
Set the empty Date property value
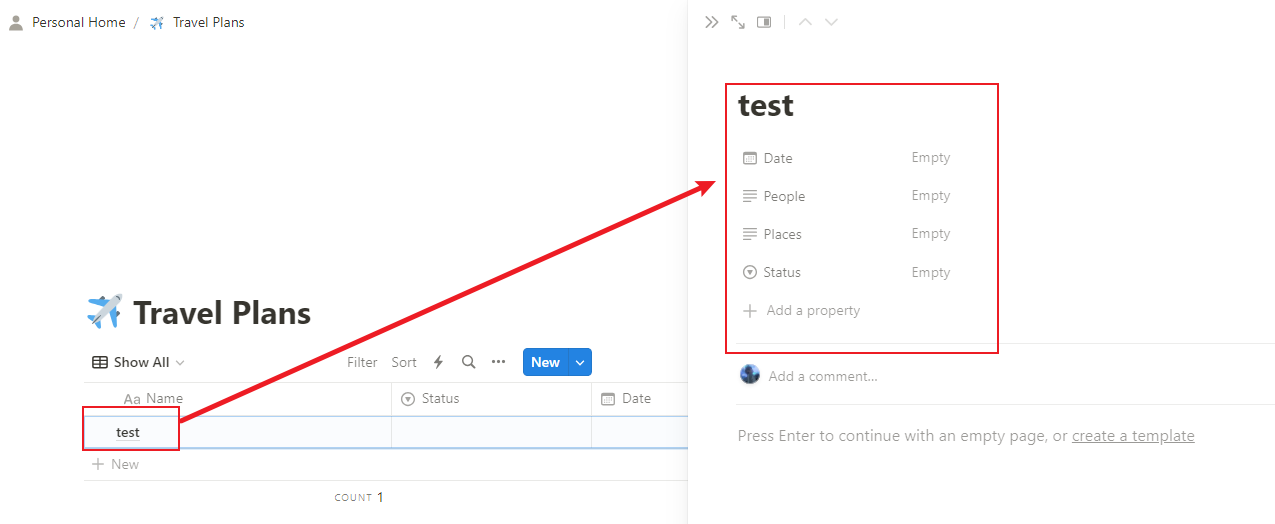click(x=930, y=158)
